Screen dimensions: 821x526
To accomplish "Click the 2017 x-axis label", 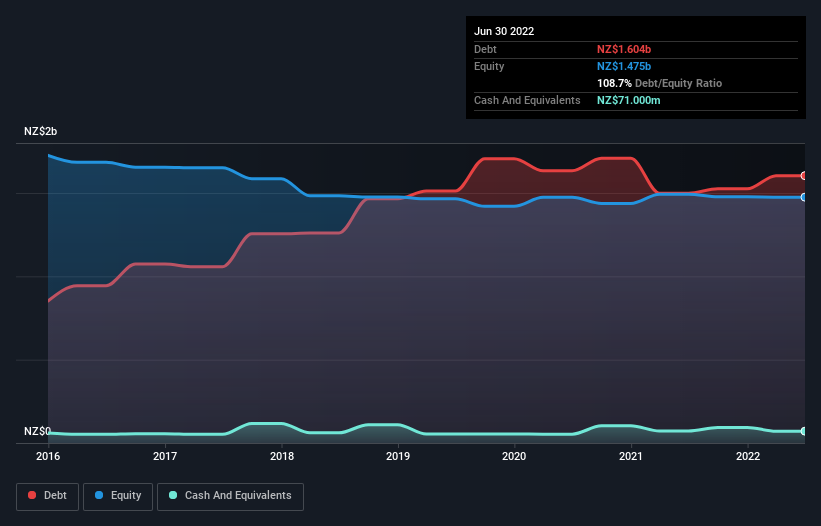I will pyautogui.click(x=165, y=456).
